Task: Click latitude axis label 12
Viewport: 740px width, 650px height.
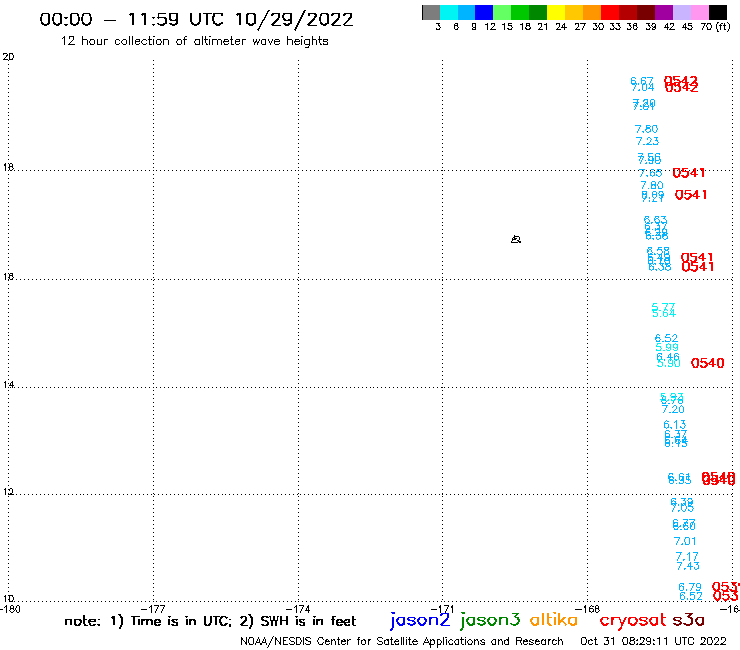Action: [8, 492]
